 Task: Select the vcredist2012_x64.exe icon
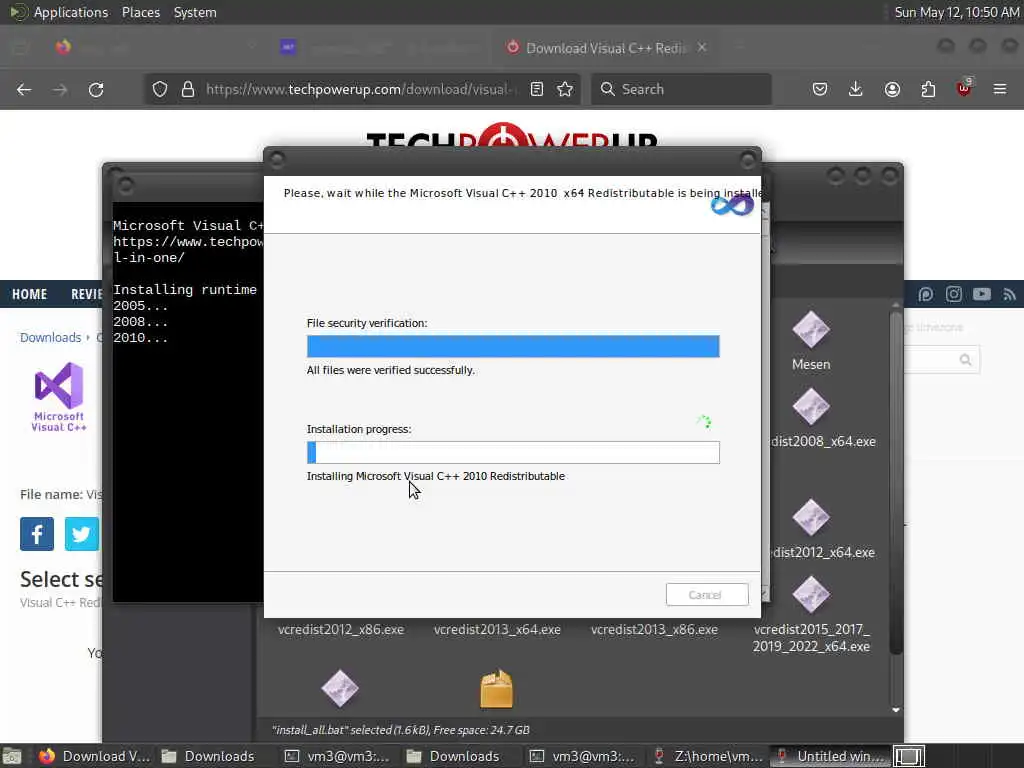[811, 517]
